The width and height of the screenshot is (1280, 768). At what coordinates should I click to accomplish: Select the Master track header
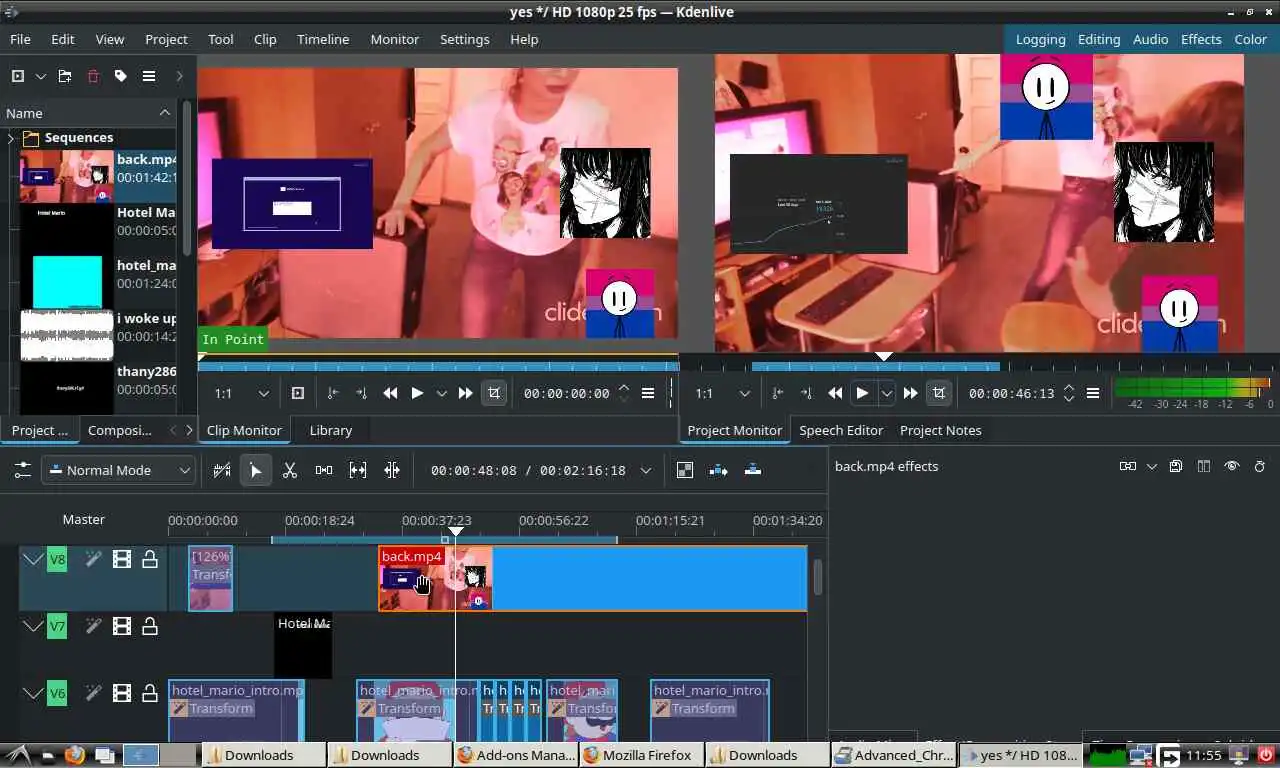click(x=84, y=519)
